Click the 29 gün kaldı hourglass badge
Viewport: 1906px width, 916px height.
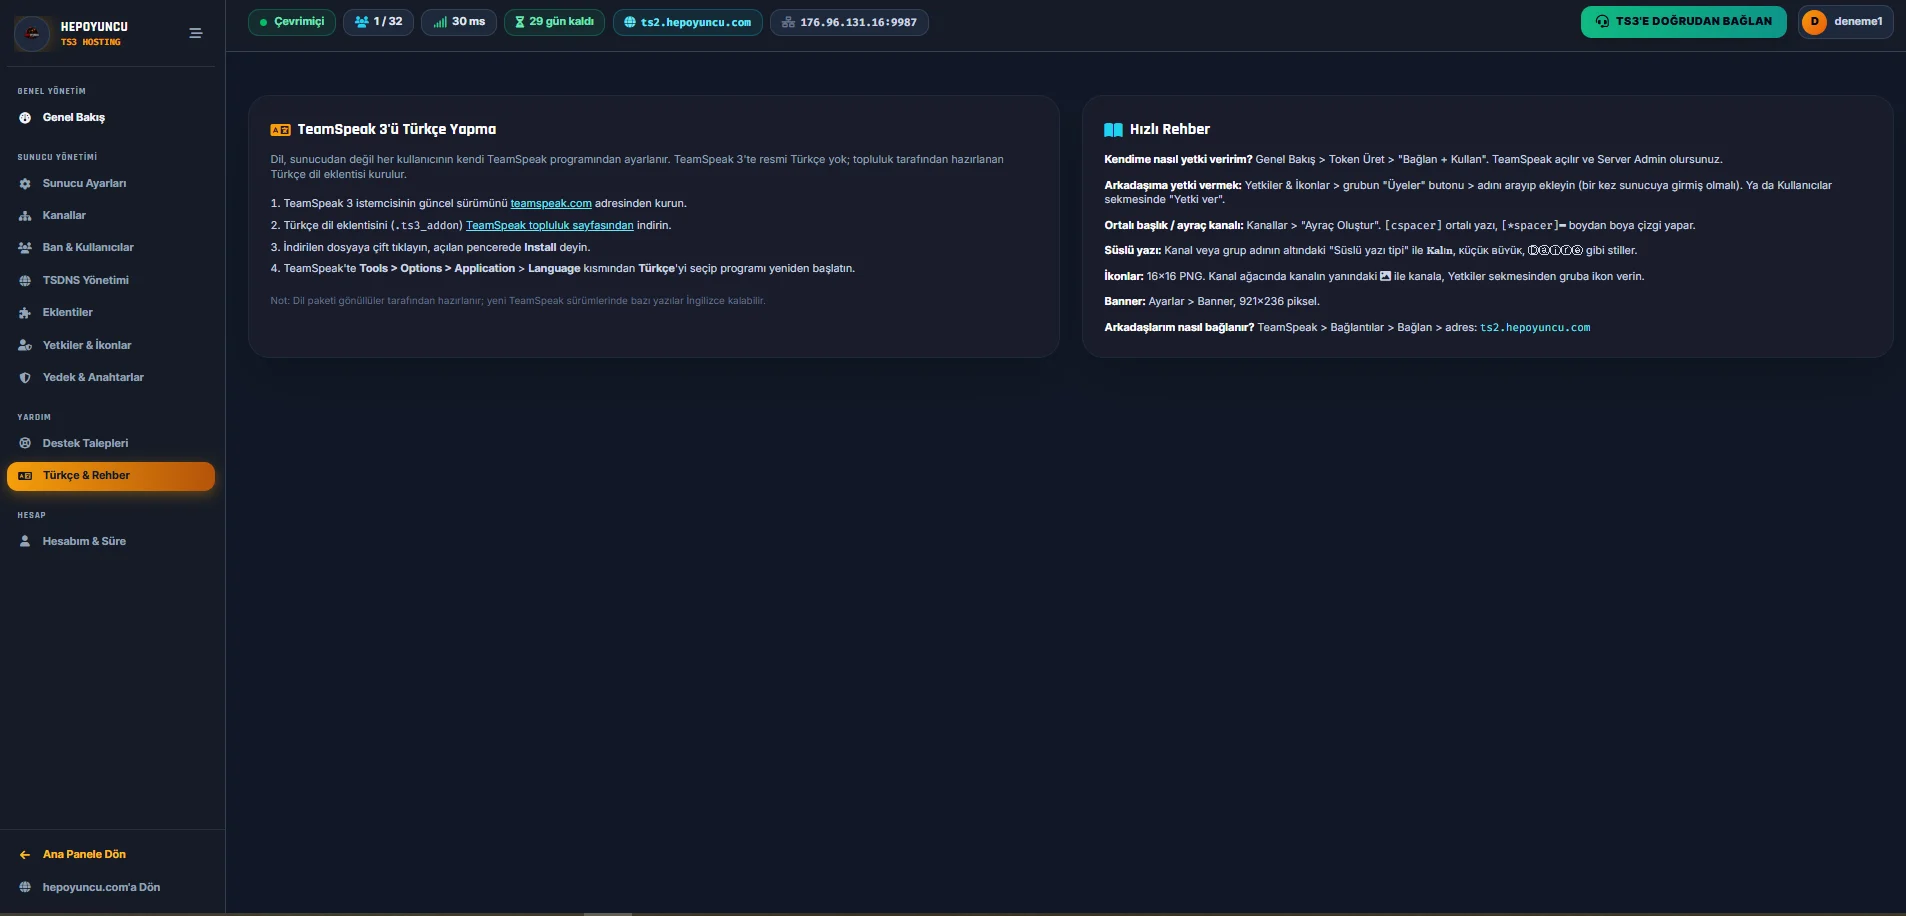point(554,22)
